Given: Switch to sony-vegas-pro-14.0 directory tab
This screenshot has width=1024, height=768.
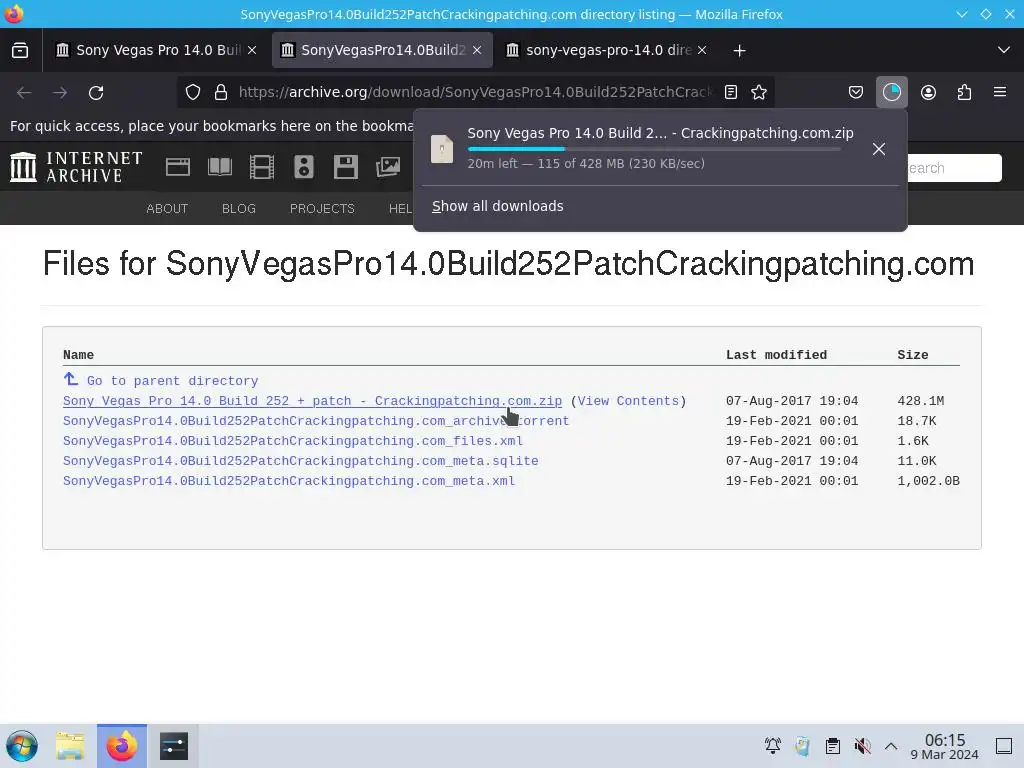Looking at the screenshot, I should (x=608, y=50).
